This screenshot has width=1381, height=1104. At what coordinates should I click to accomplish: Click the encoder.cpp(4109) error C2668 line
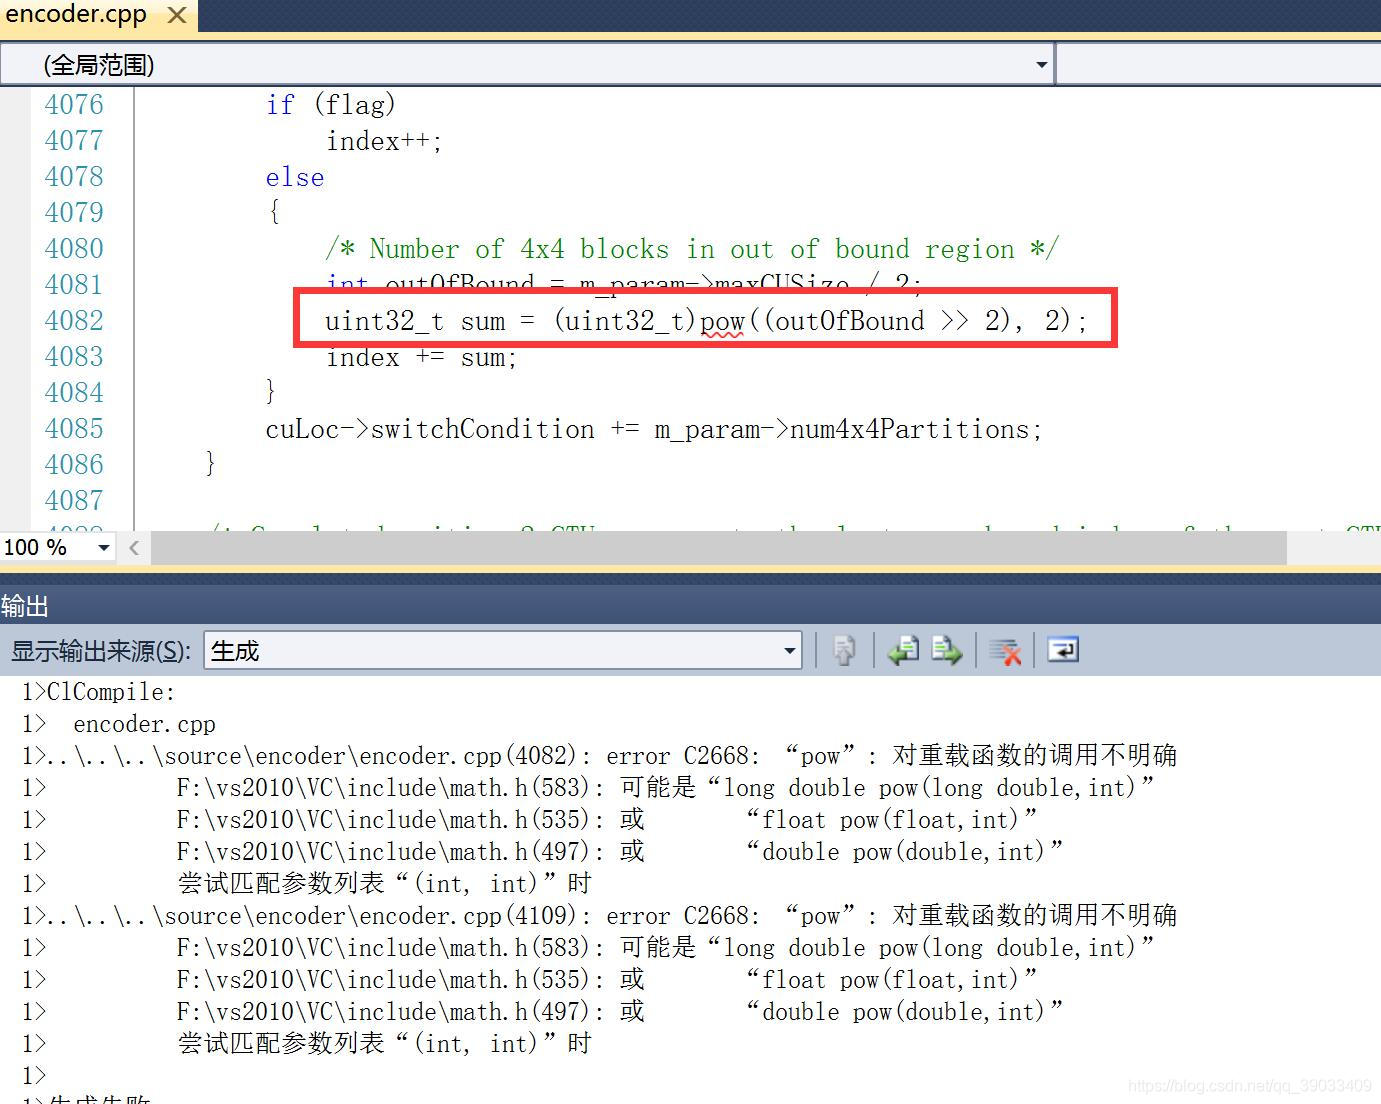(x=599, y=915)
